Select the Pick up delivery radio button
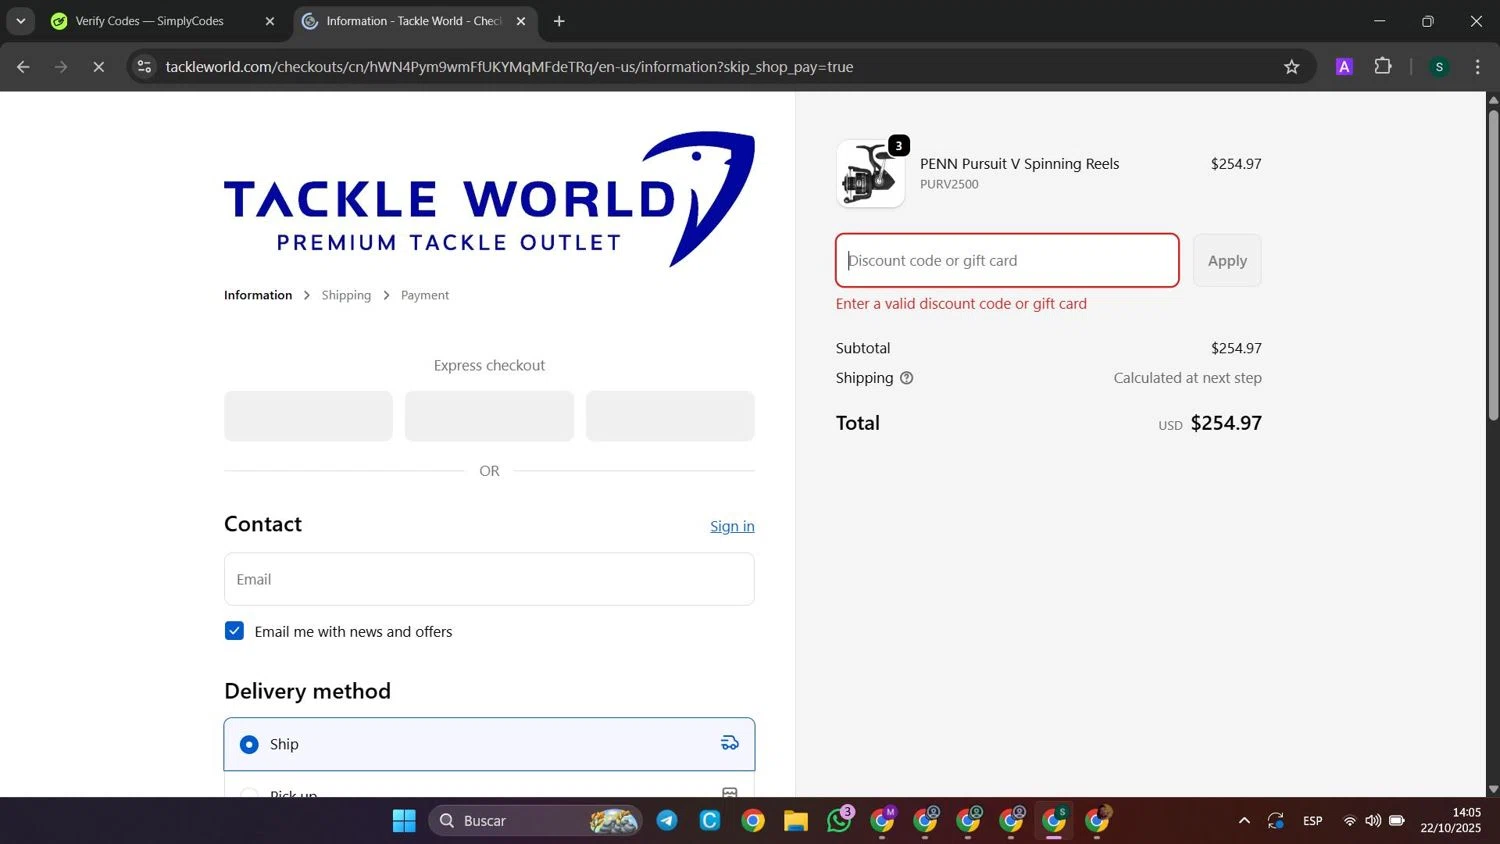 click(x=249, y=794)
